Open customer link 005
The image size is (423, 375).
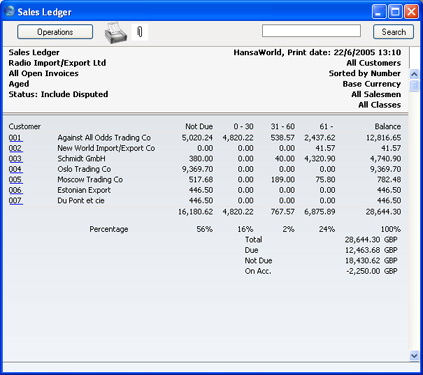pos(15,180)
